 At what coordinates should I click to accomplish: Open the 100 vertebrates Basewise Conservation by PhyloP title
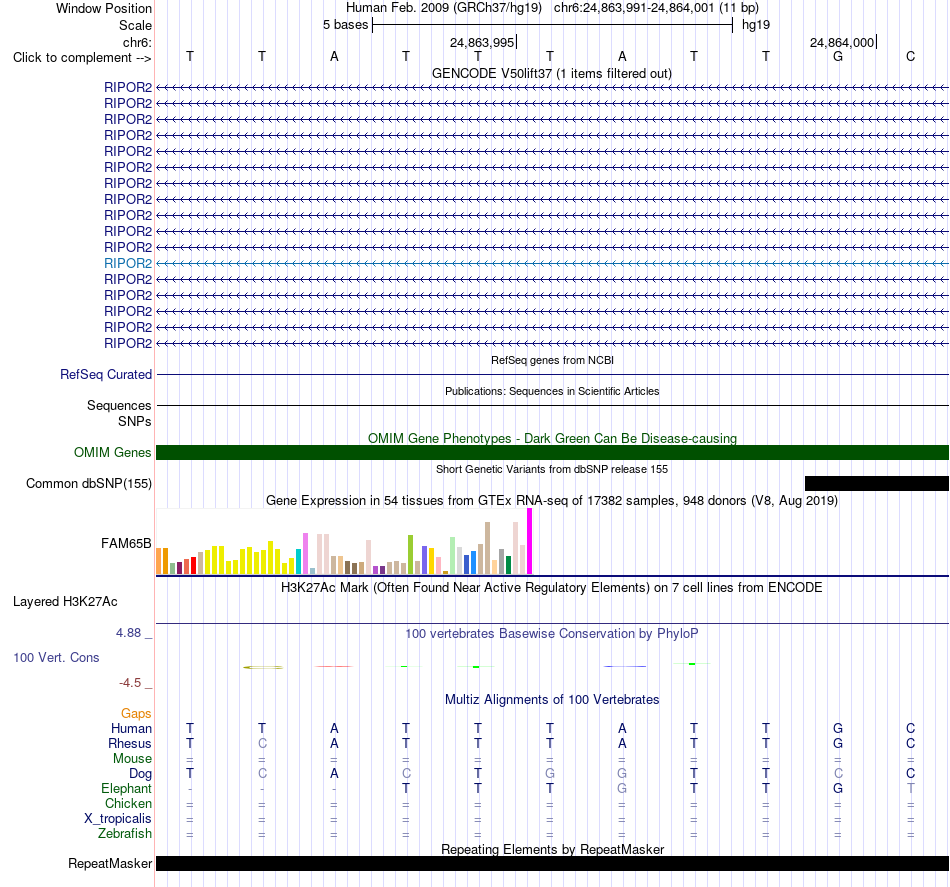pyautogui.click(x=552, y=634)
